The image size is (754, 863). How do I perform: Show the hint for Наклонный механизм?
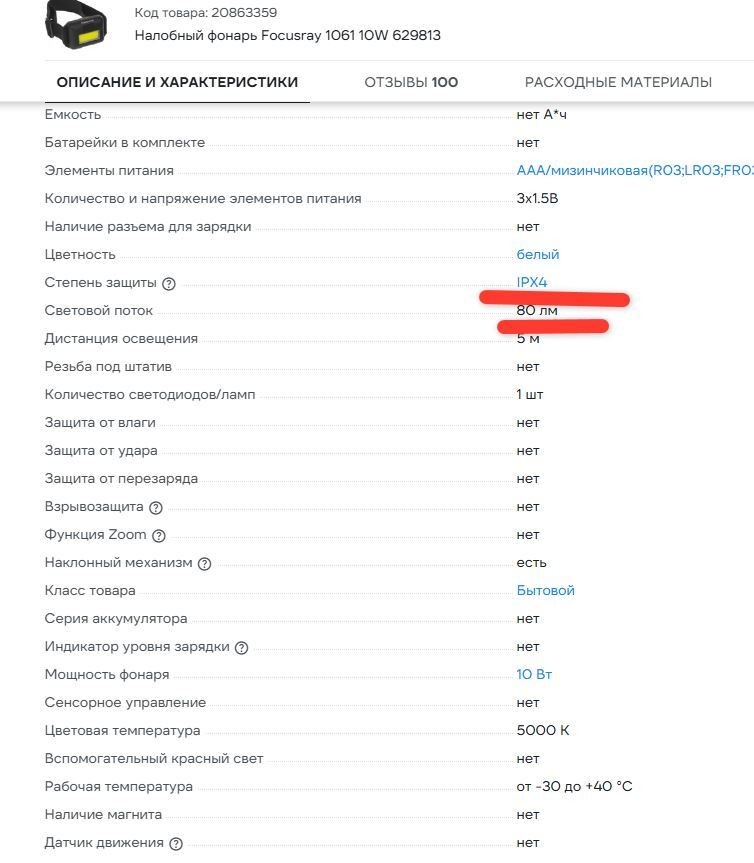(205, 564)
